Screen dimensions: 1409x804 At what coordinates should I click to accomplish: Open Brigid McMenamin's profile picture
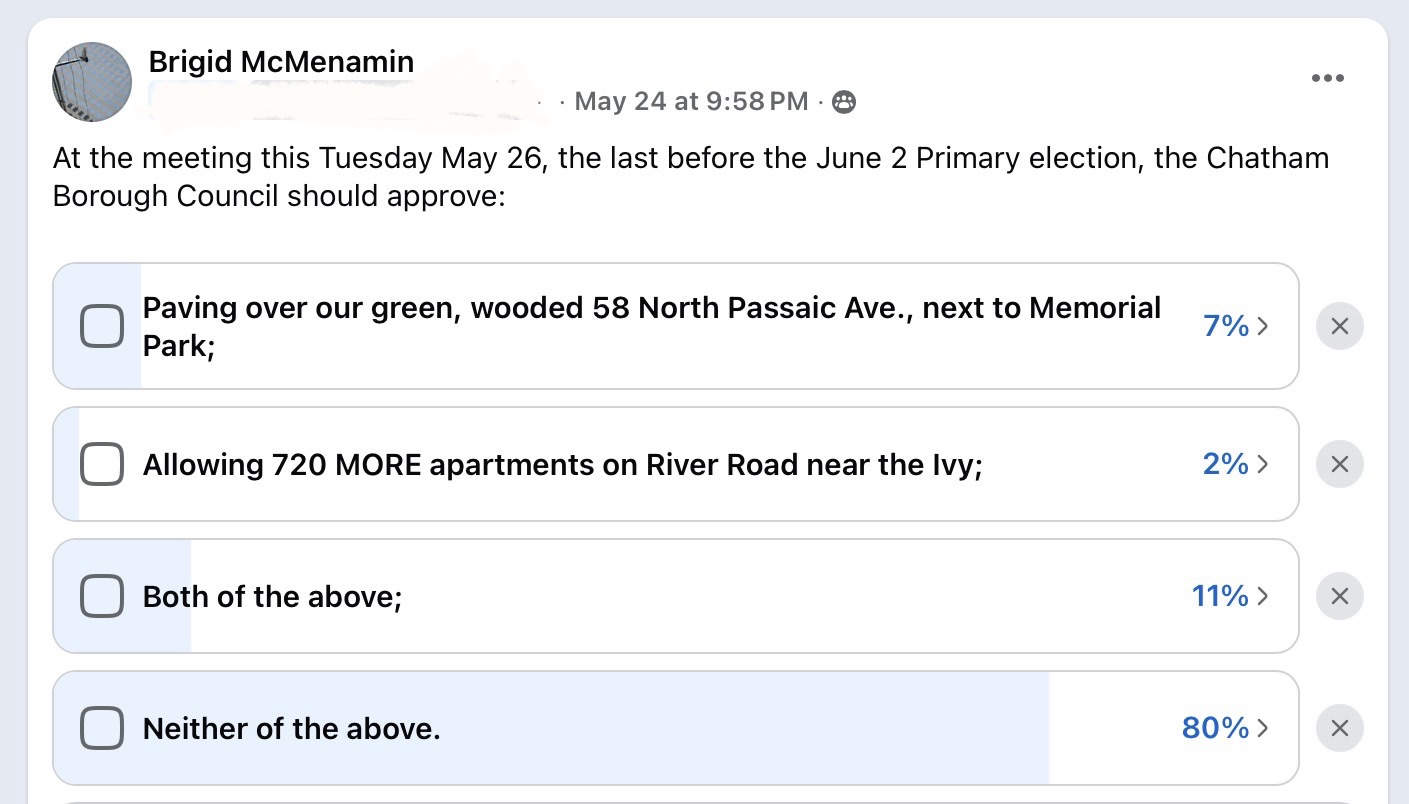click(x=92, y=82)
